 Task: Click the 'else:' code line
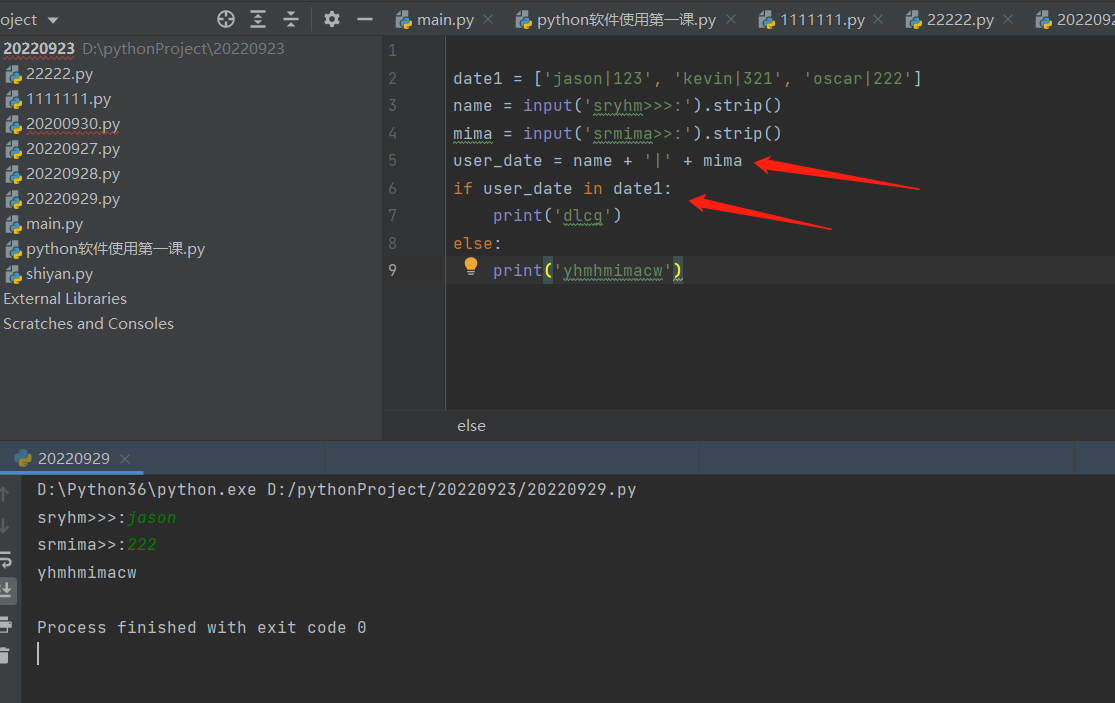pos(477,243)
